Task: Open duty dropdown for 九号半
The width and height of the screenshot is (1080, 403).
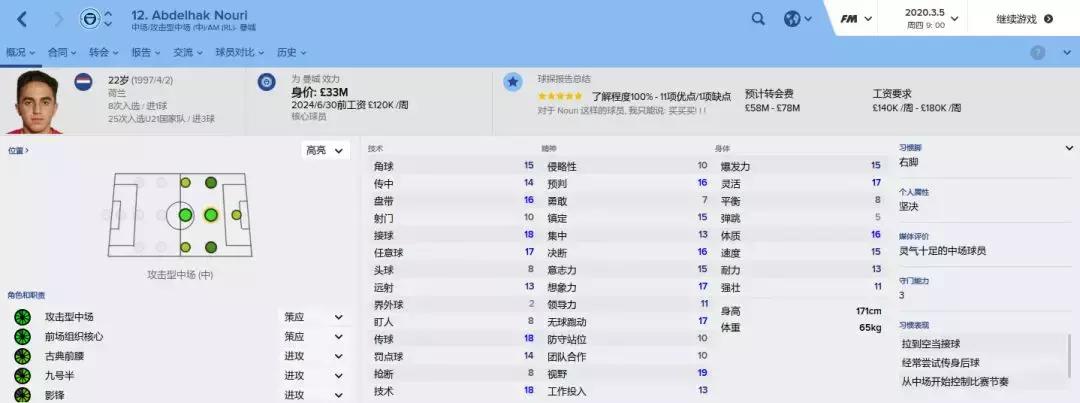Action: [x=314, y=375]
